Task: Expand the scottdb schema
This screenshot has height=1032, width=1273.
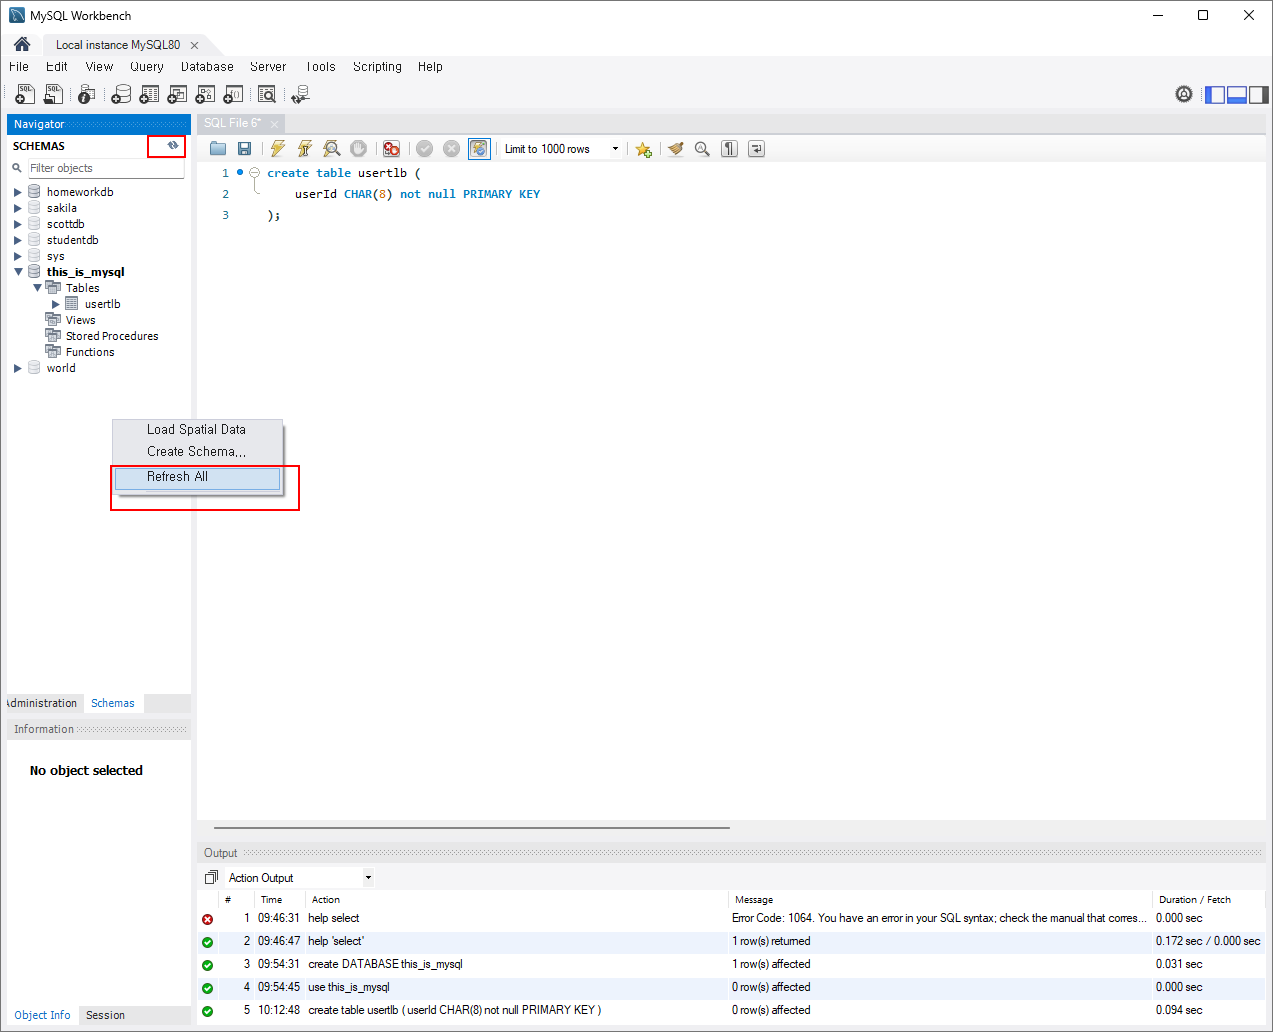Action: [x=18, y=224]
